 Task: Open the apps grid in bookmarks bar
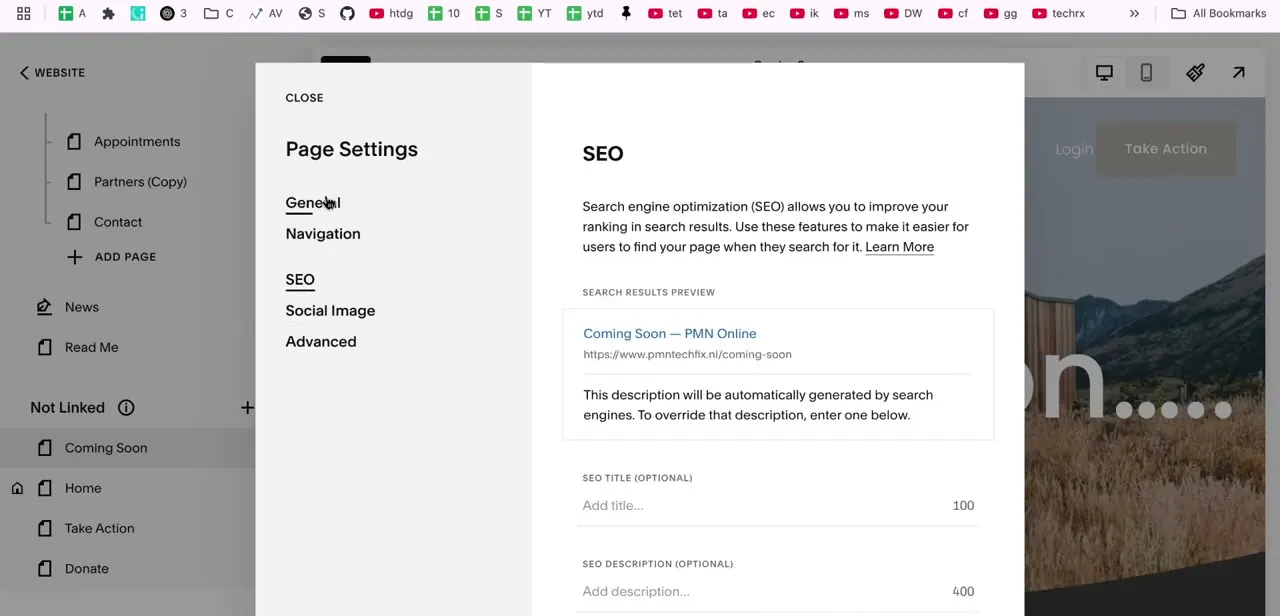(x=23, y=13)
